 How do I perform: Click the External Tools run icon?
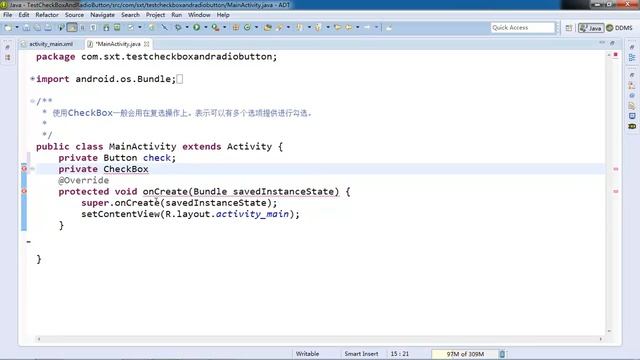pyautogui.click(x=215, y=28)
